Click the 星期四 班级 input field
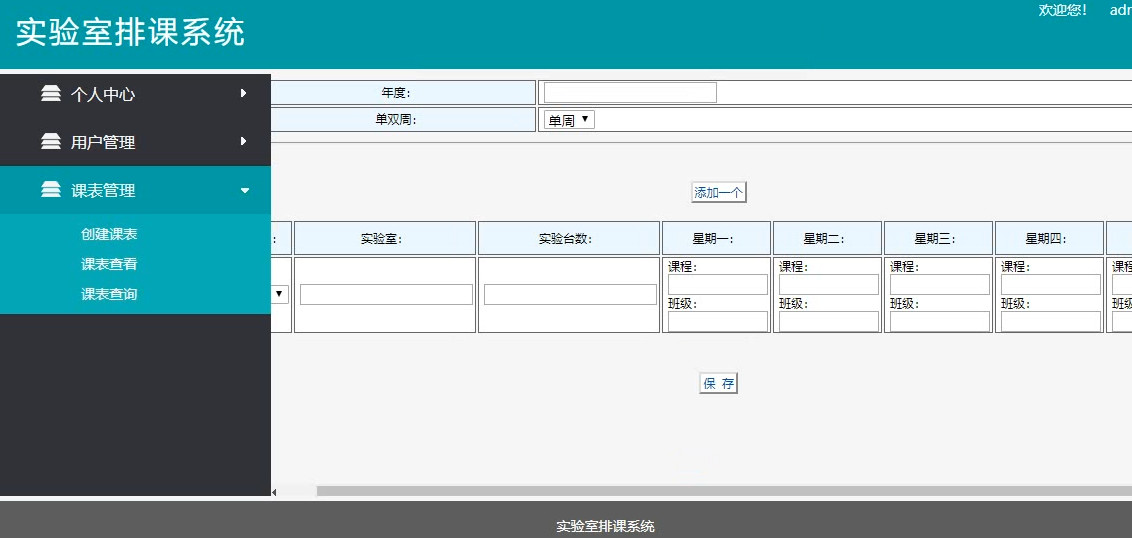 (x=1050, y=321)
